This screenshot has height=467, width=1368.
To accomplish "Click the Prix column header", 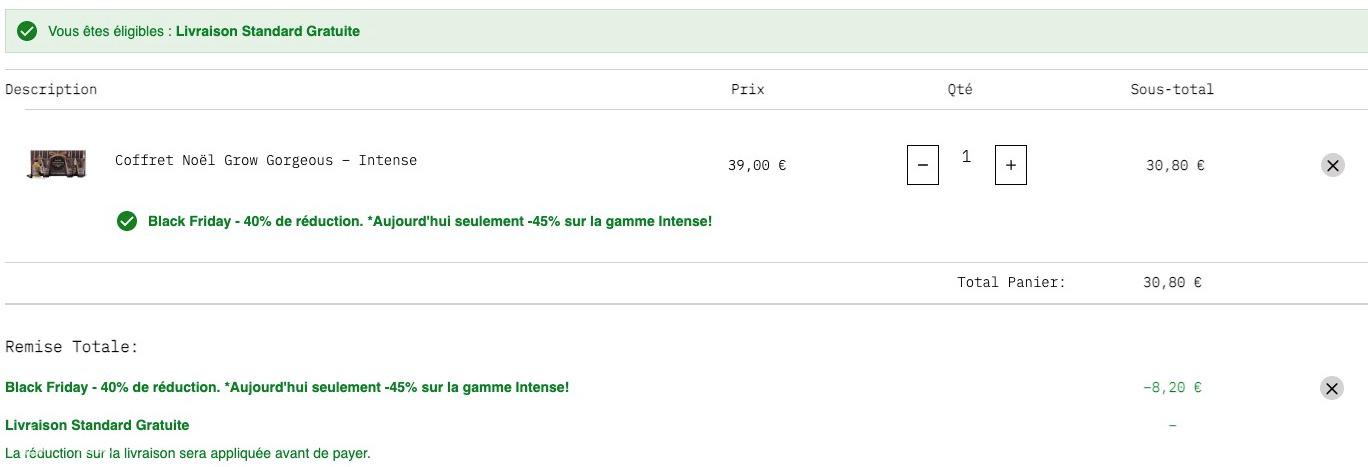I will (x=748, y=89).
